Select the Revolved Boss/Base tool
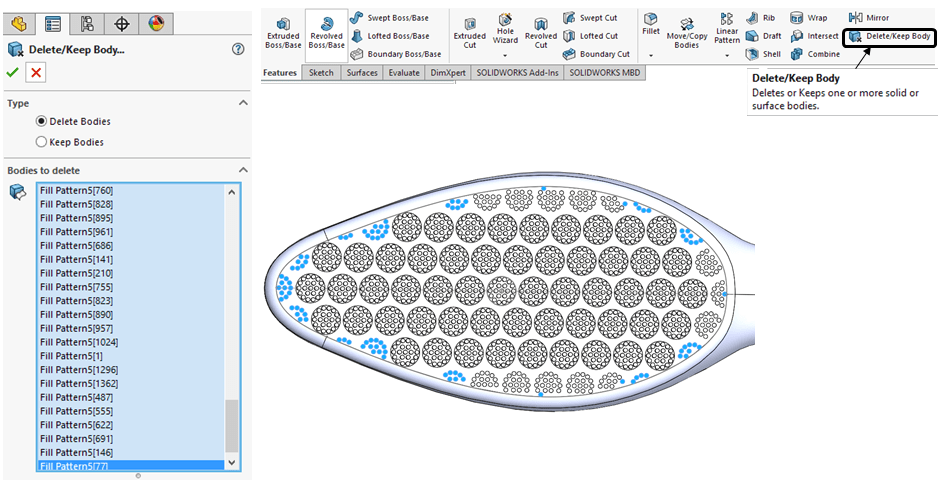Viewport: 943px width, 480px height. 326,32
